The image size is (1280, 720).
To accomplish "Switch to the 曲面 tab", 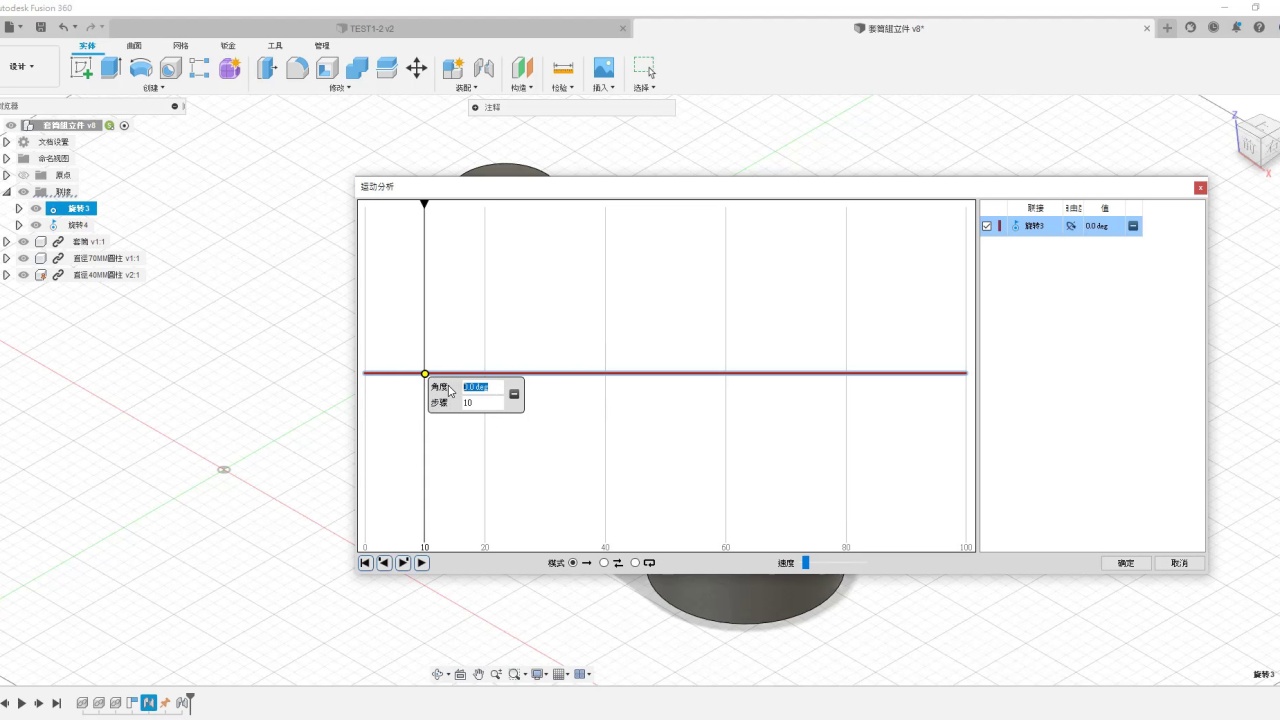I will (134, 46).
